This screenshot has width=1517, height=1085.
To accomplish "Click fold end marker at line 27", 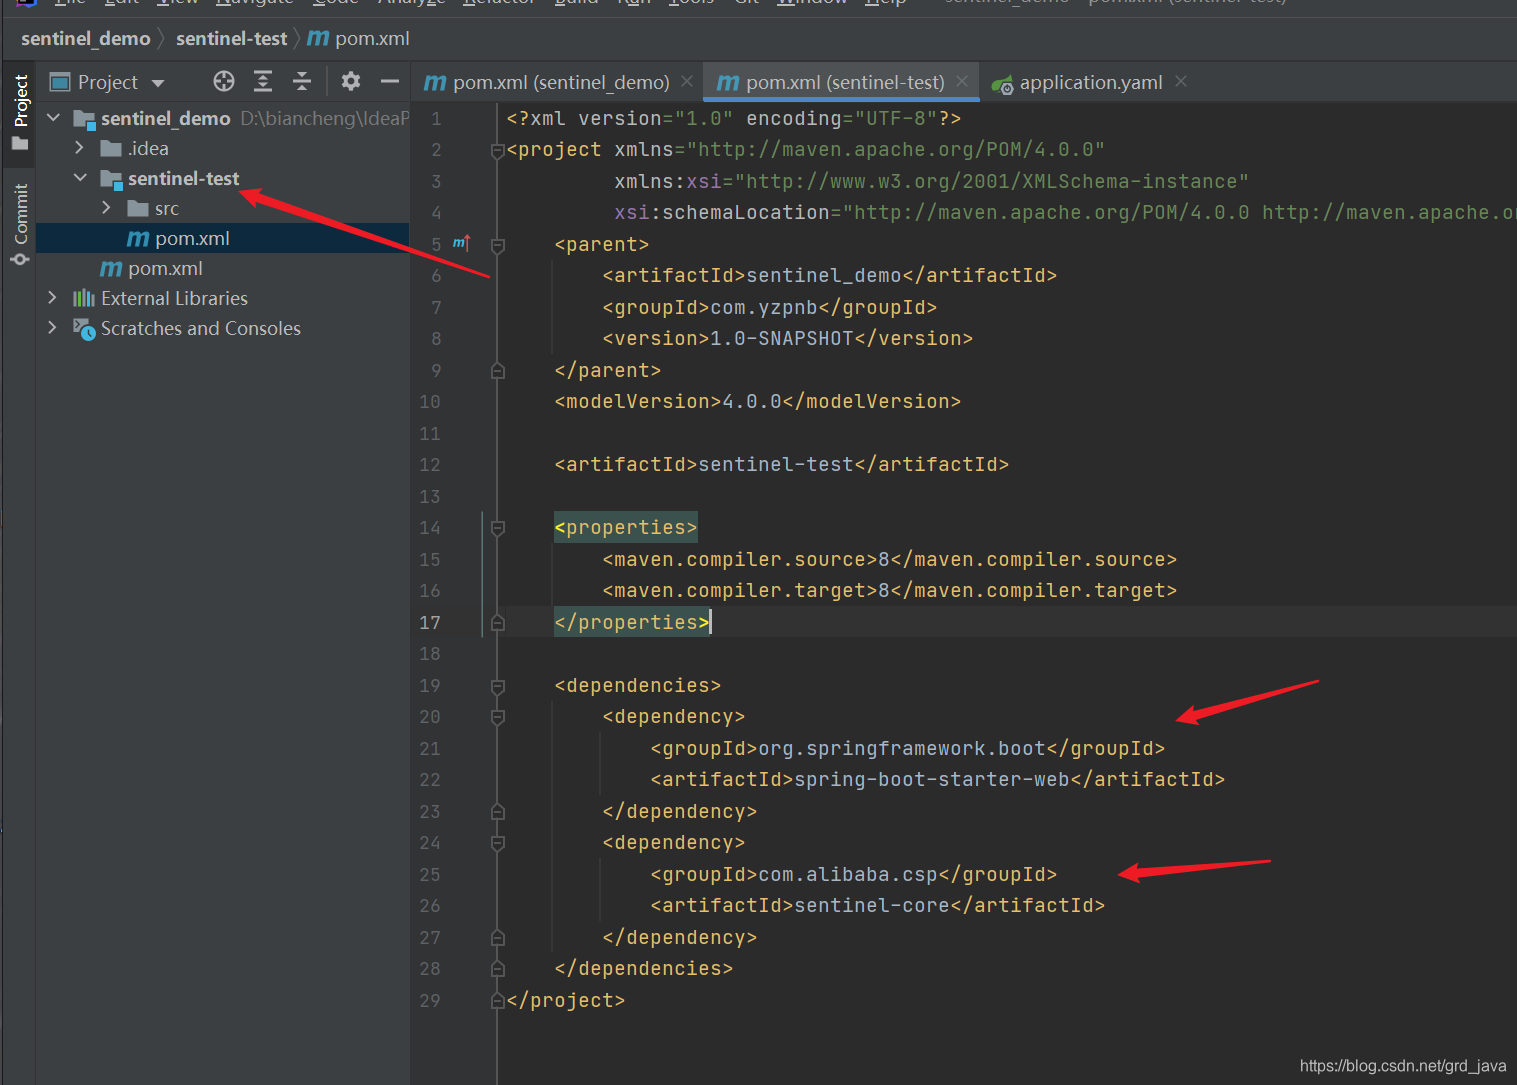I will pos(497,938).
